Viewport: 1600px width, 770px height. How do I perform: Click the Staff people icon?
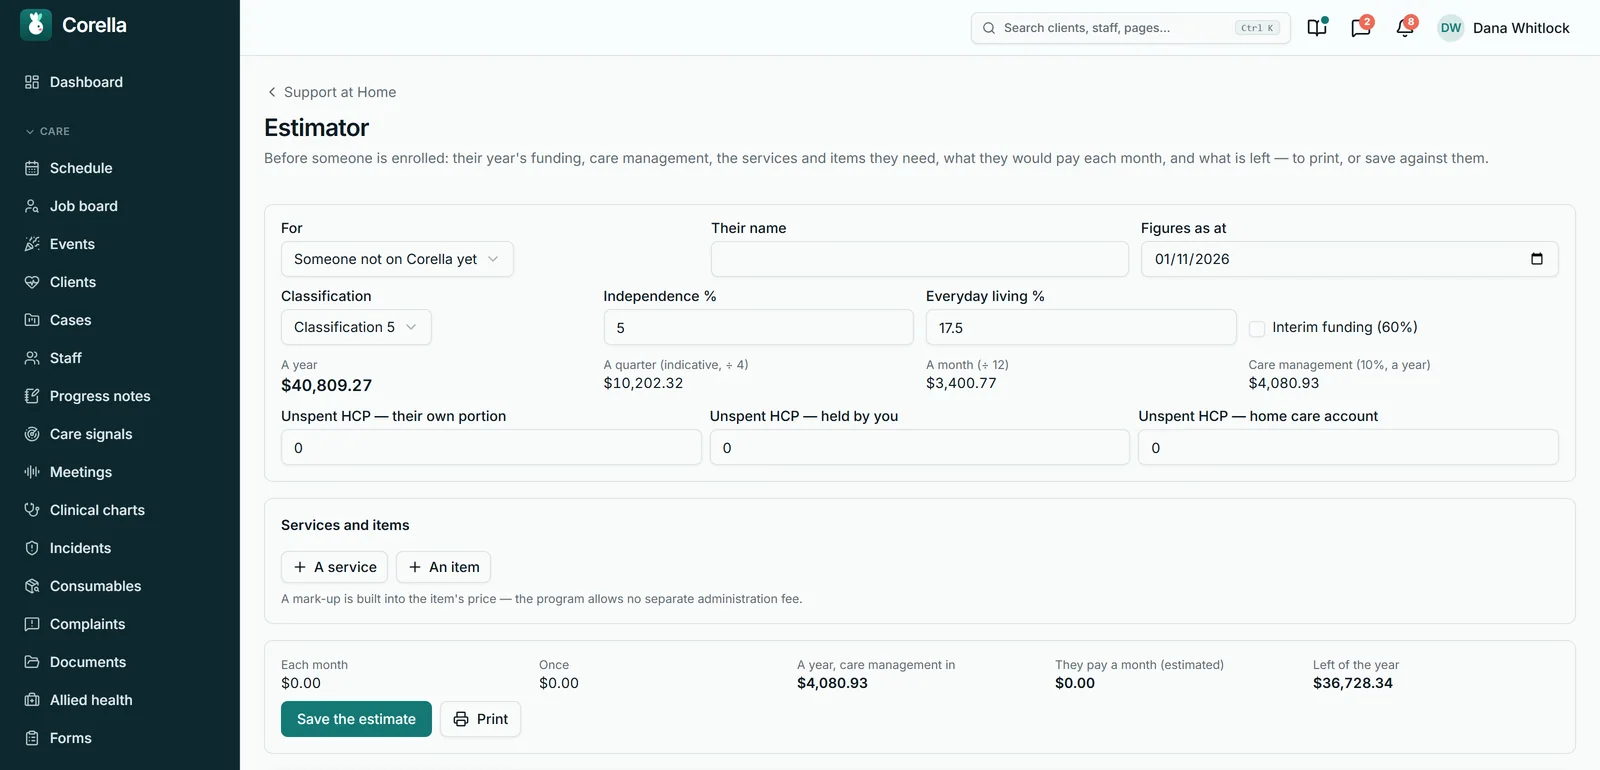(x=32, y=358)
